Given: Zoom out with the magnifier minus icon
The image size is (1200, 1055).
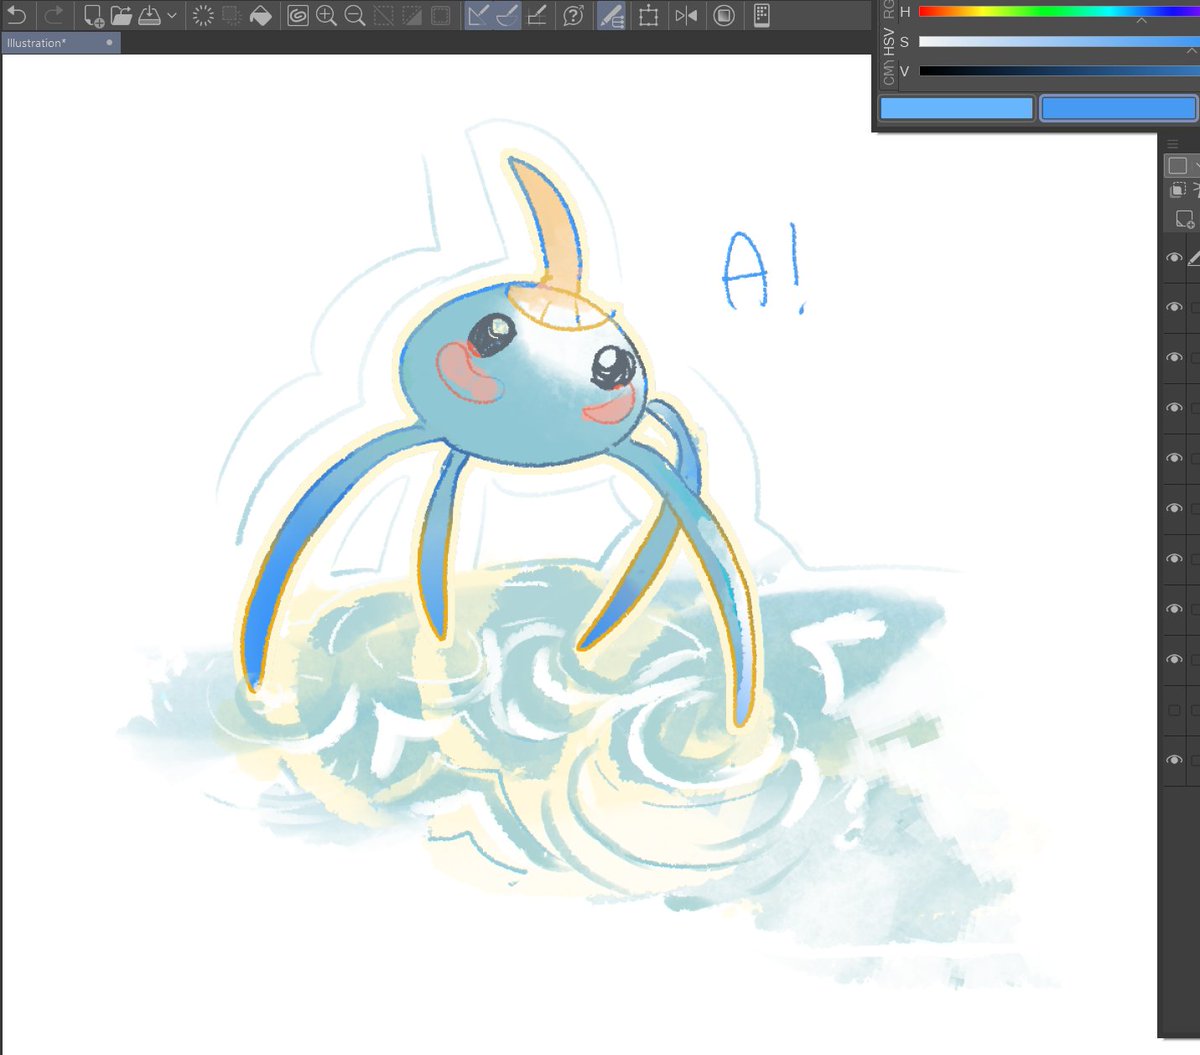Looking at the screenshot, I should coord(354,15).
